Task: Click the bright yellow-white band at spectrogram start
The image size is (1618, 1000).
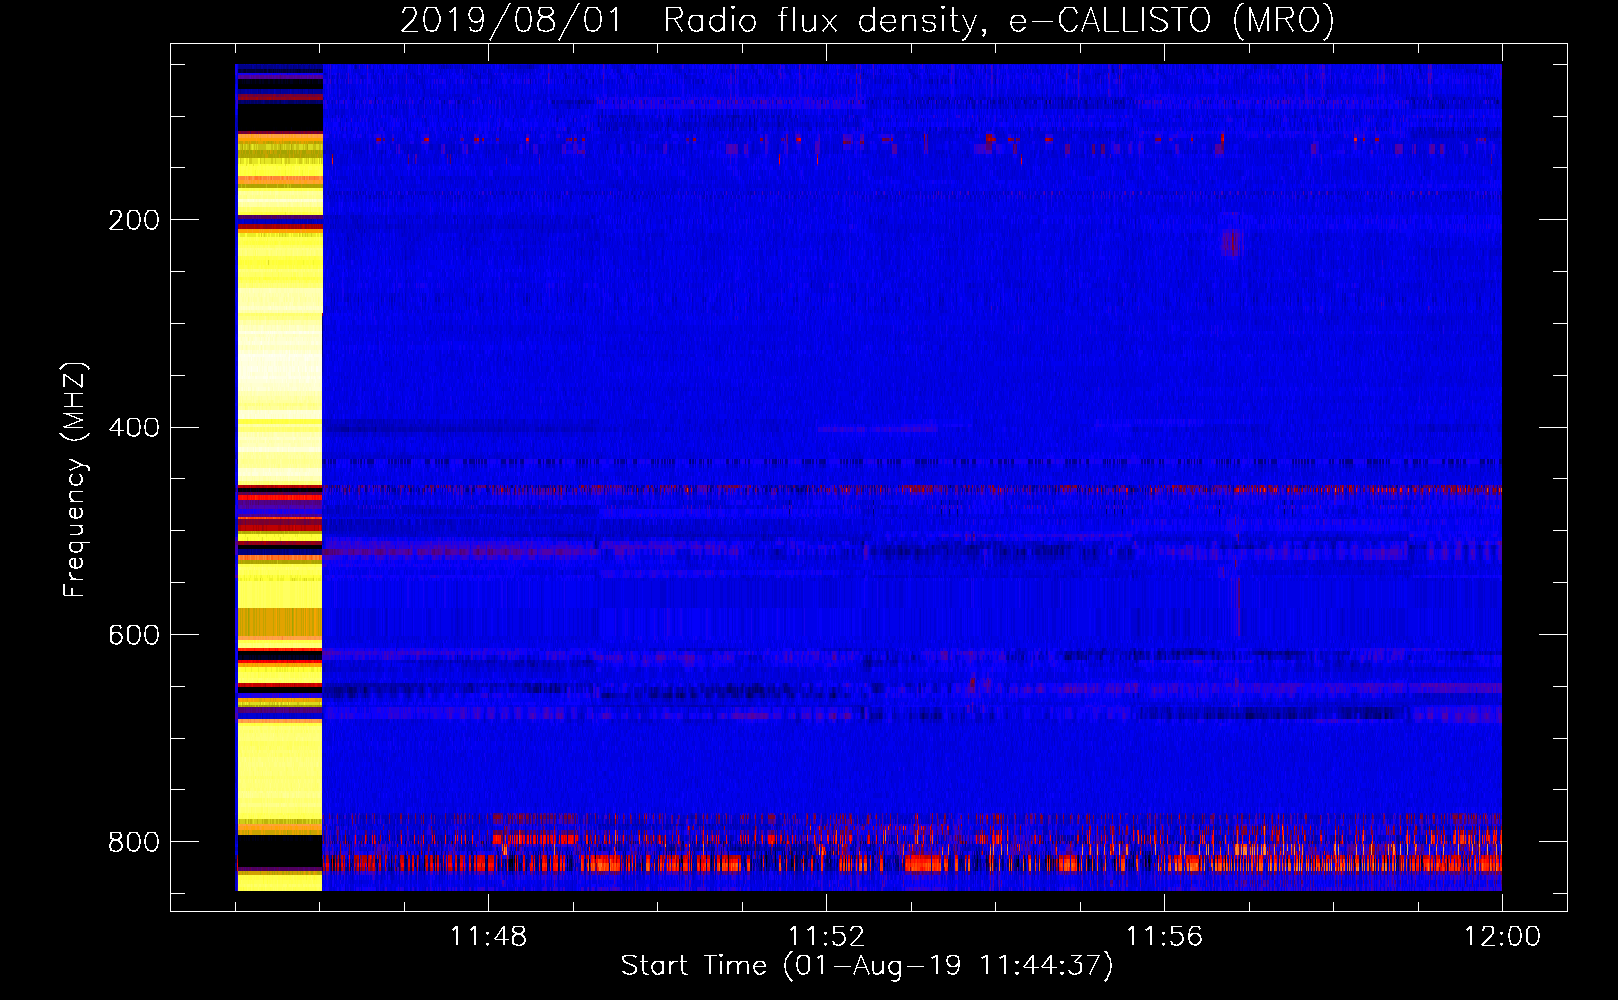Action: [279, 478]
